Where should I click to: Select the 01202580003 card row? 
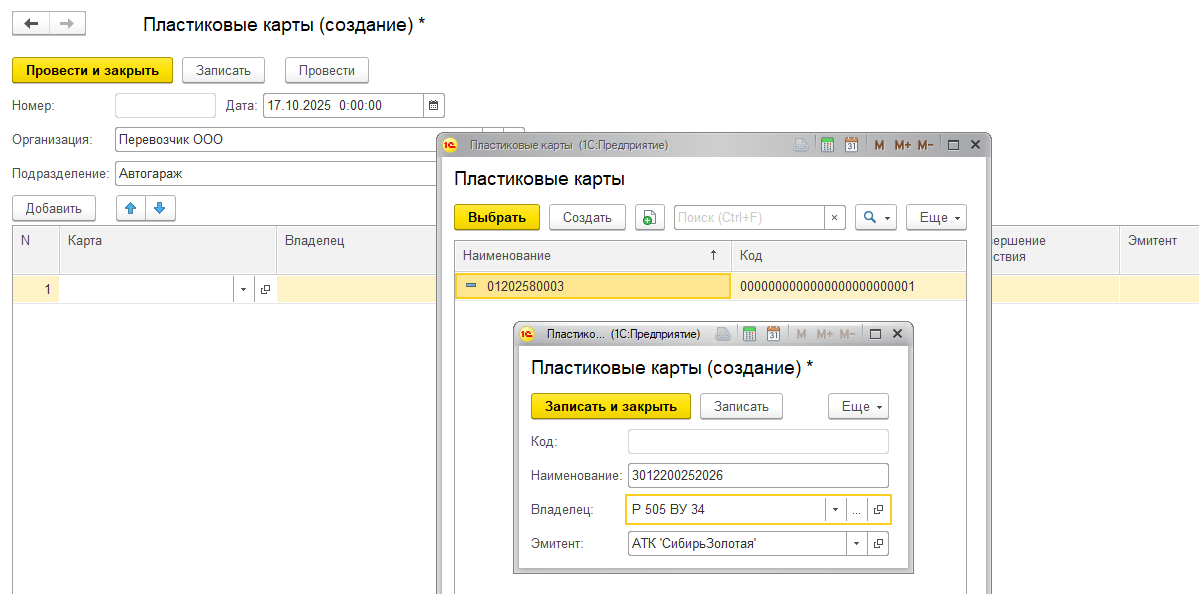(592, 287)
